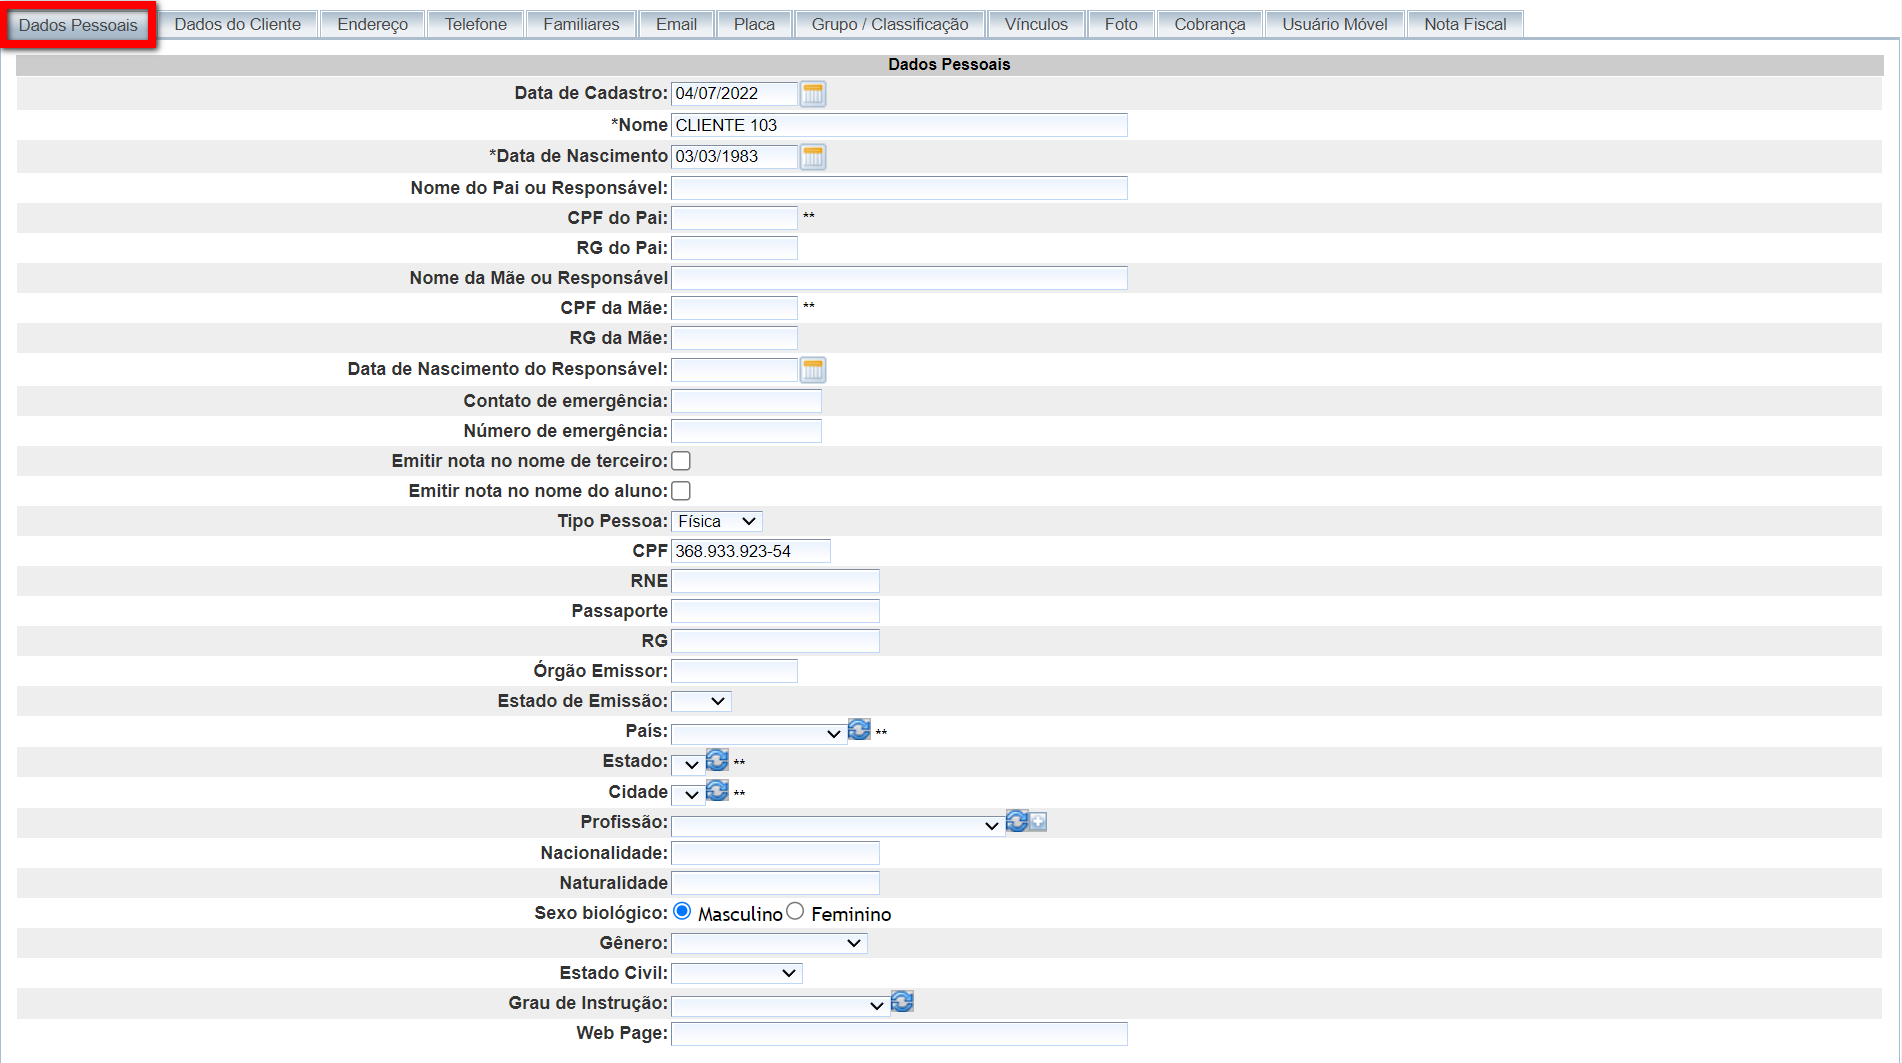Screen dimensions: 1902x1063
Task: Open calendar picker for Data de Cadastro
Action: pyautogui.click(x=813, y=94)
